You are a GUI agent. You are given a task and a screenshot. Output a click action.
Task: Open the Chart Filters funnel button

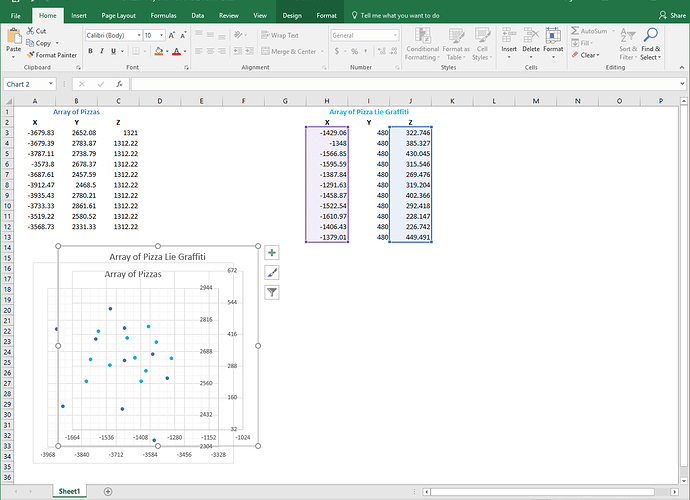pos(272,292)
